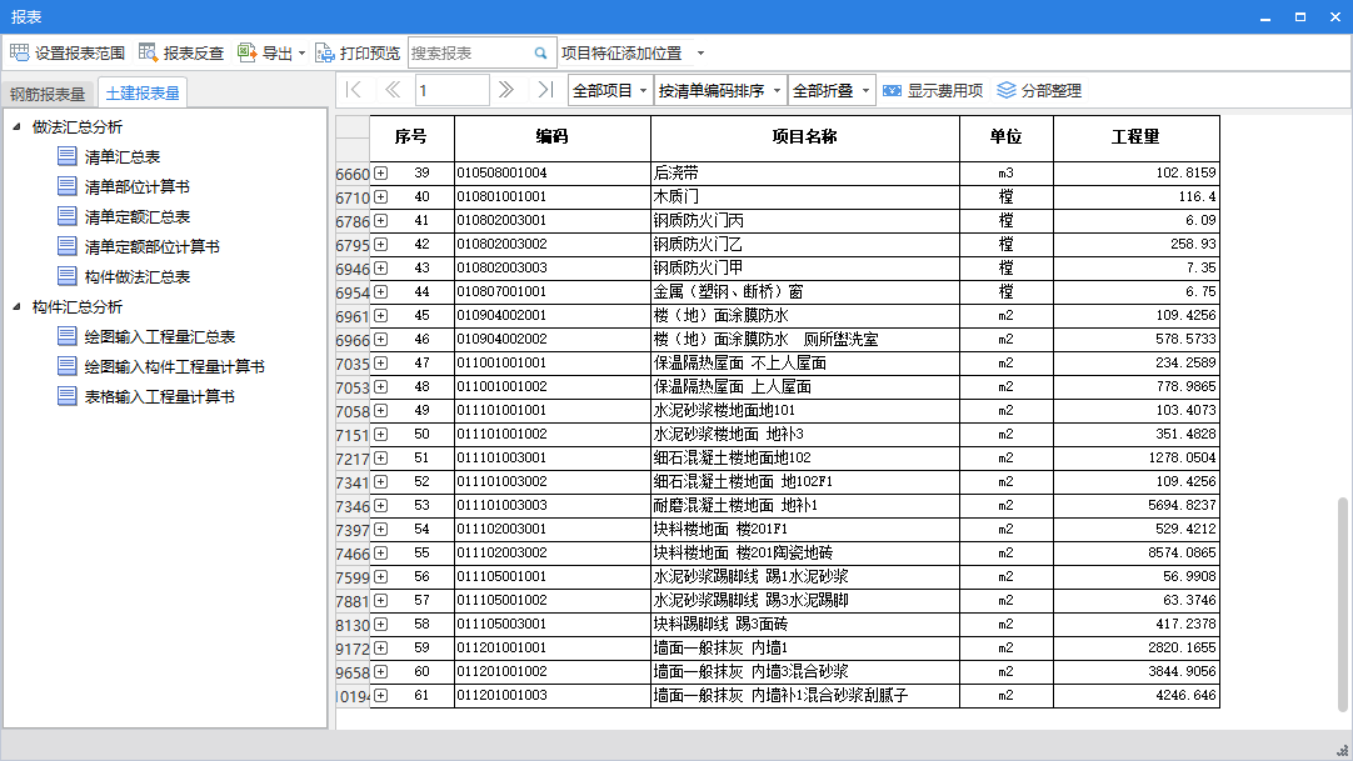Click the report icon beside 绘图输入工程量汇总表

pos(67,336)
